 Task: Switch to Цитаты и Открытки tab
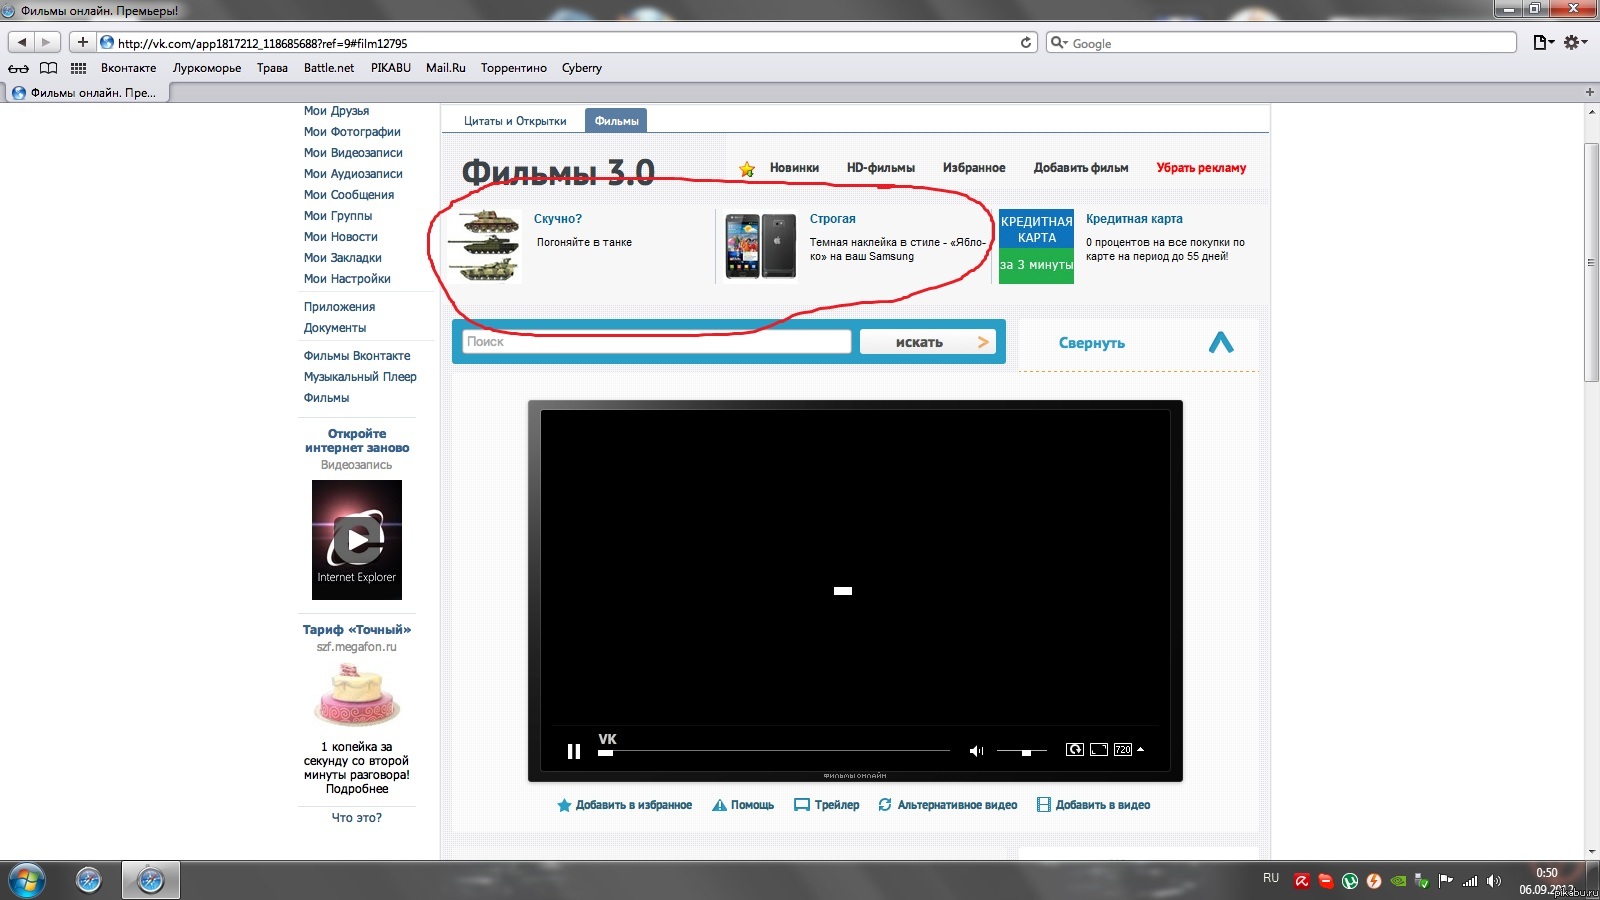click(x=515, y=121)
